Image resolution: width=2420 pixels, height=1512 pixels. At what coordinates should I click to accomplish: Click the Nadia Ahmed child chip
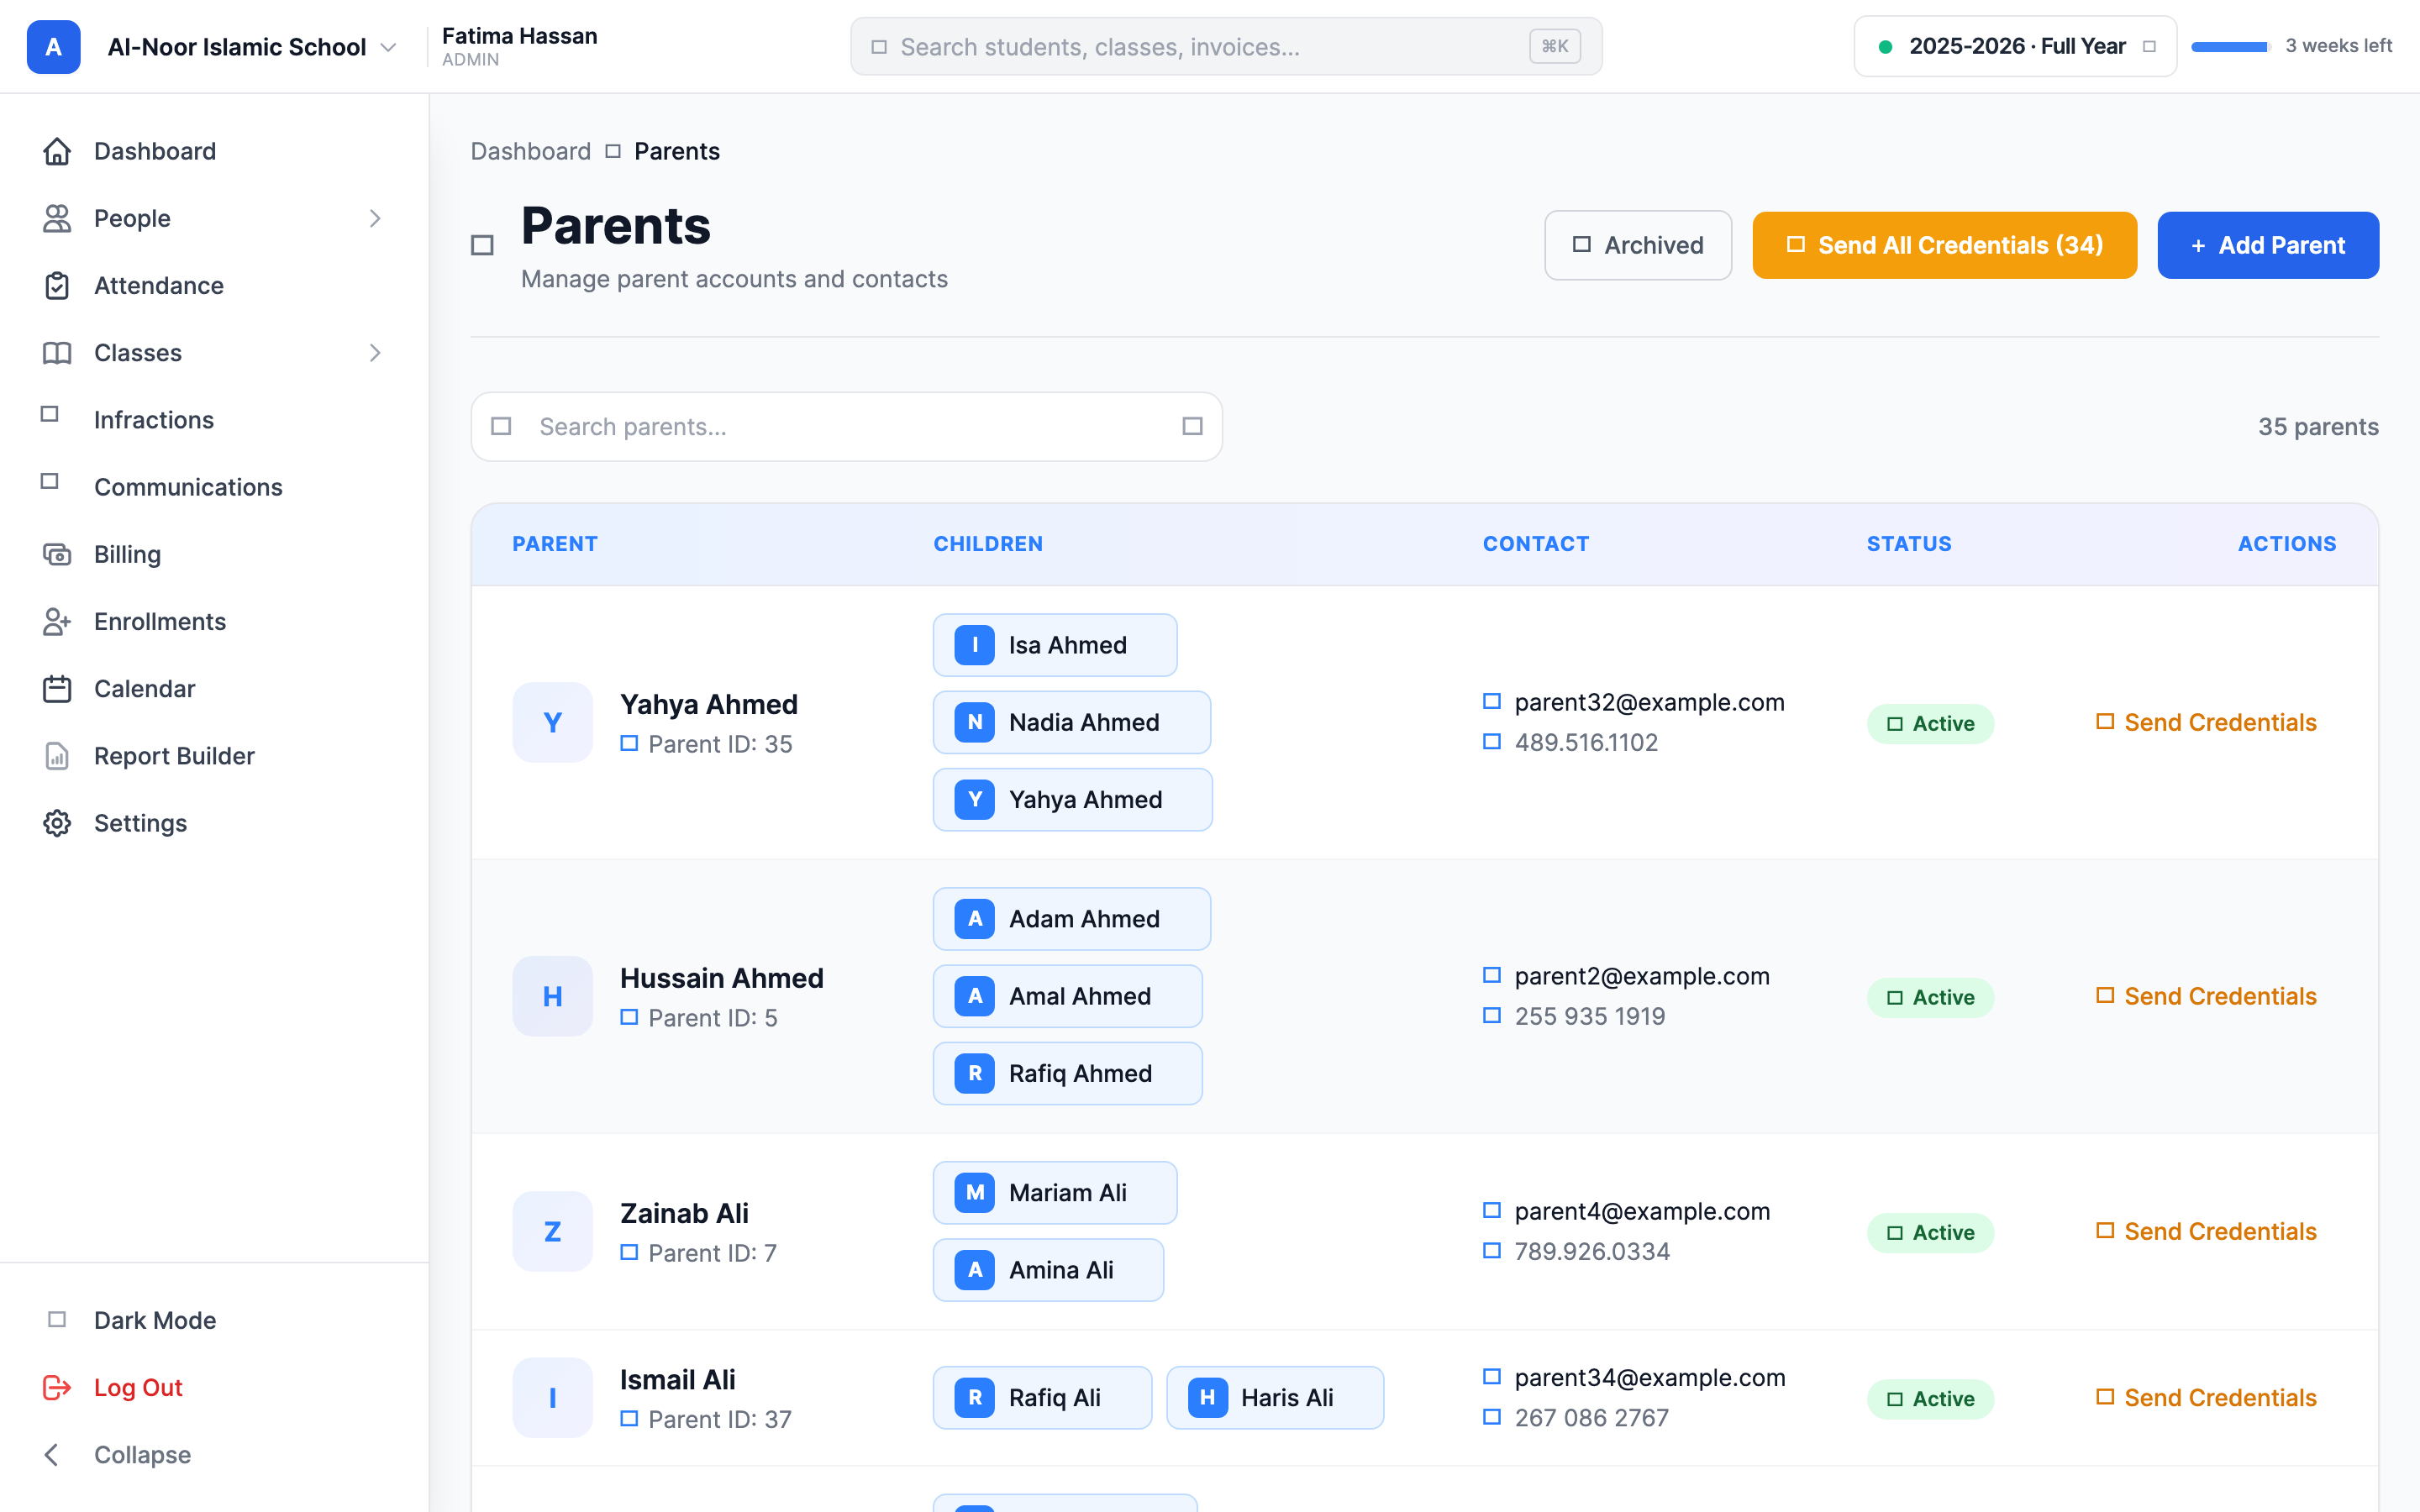pos(1072,722)
